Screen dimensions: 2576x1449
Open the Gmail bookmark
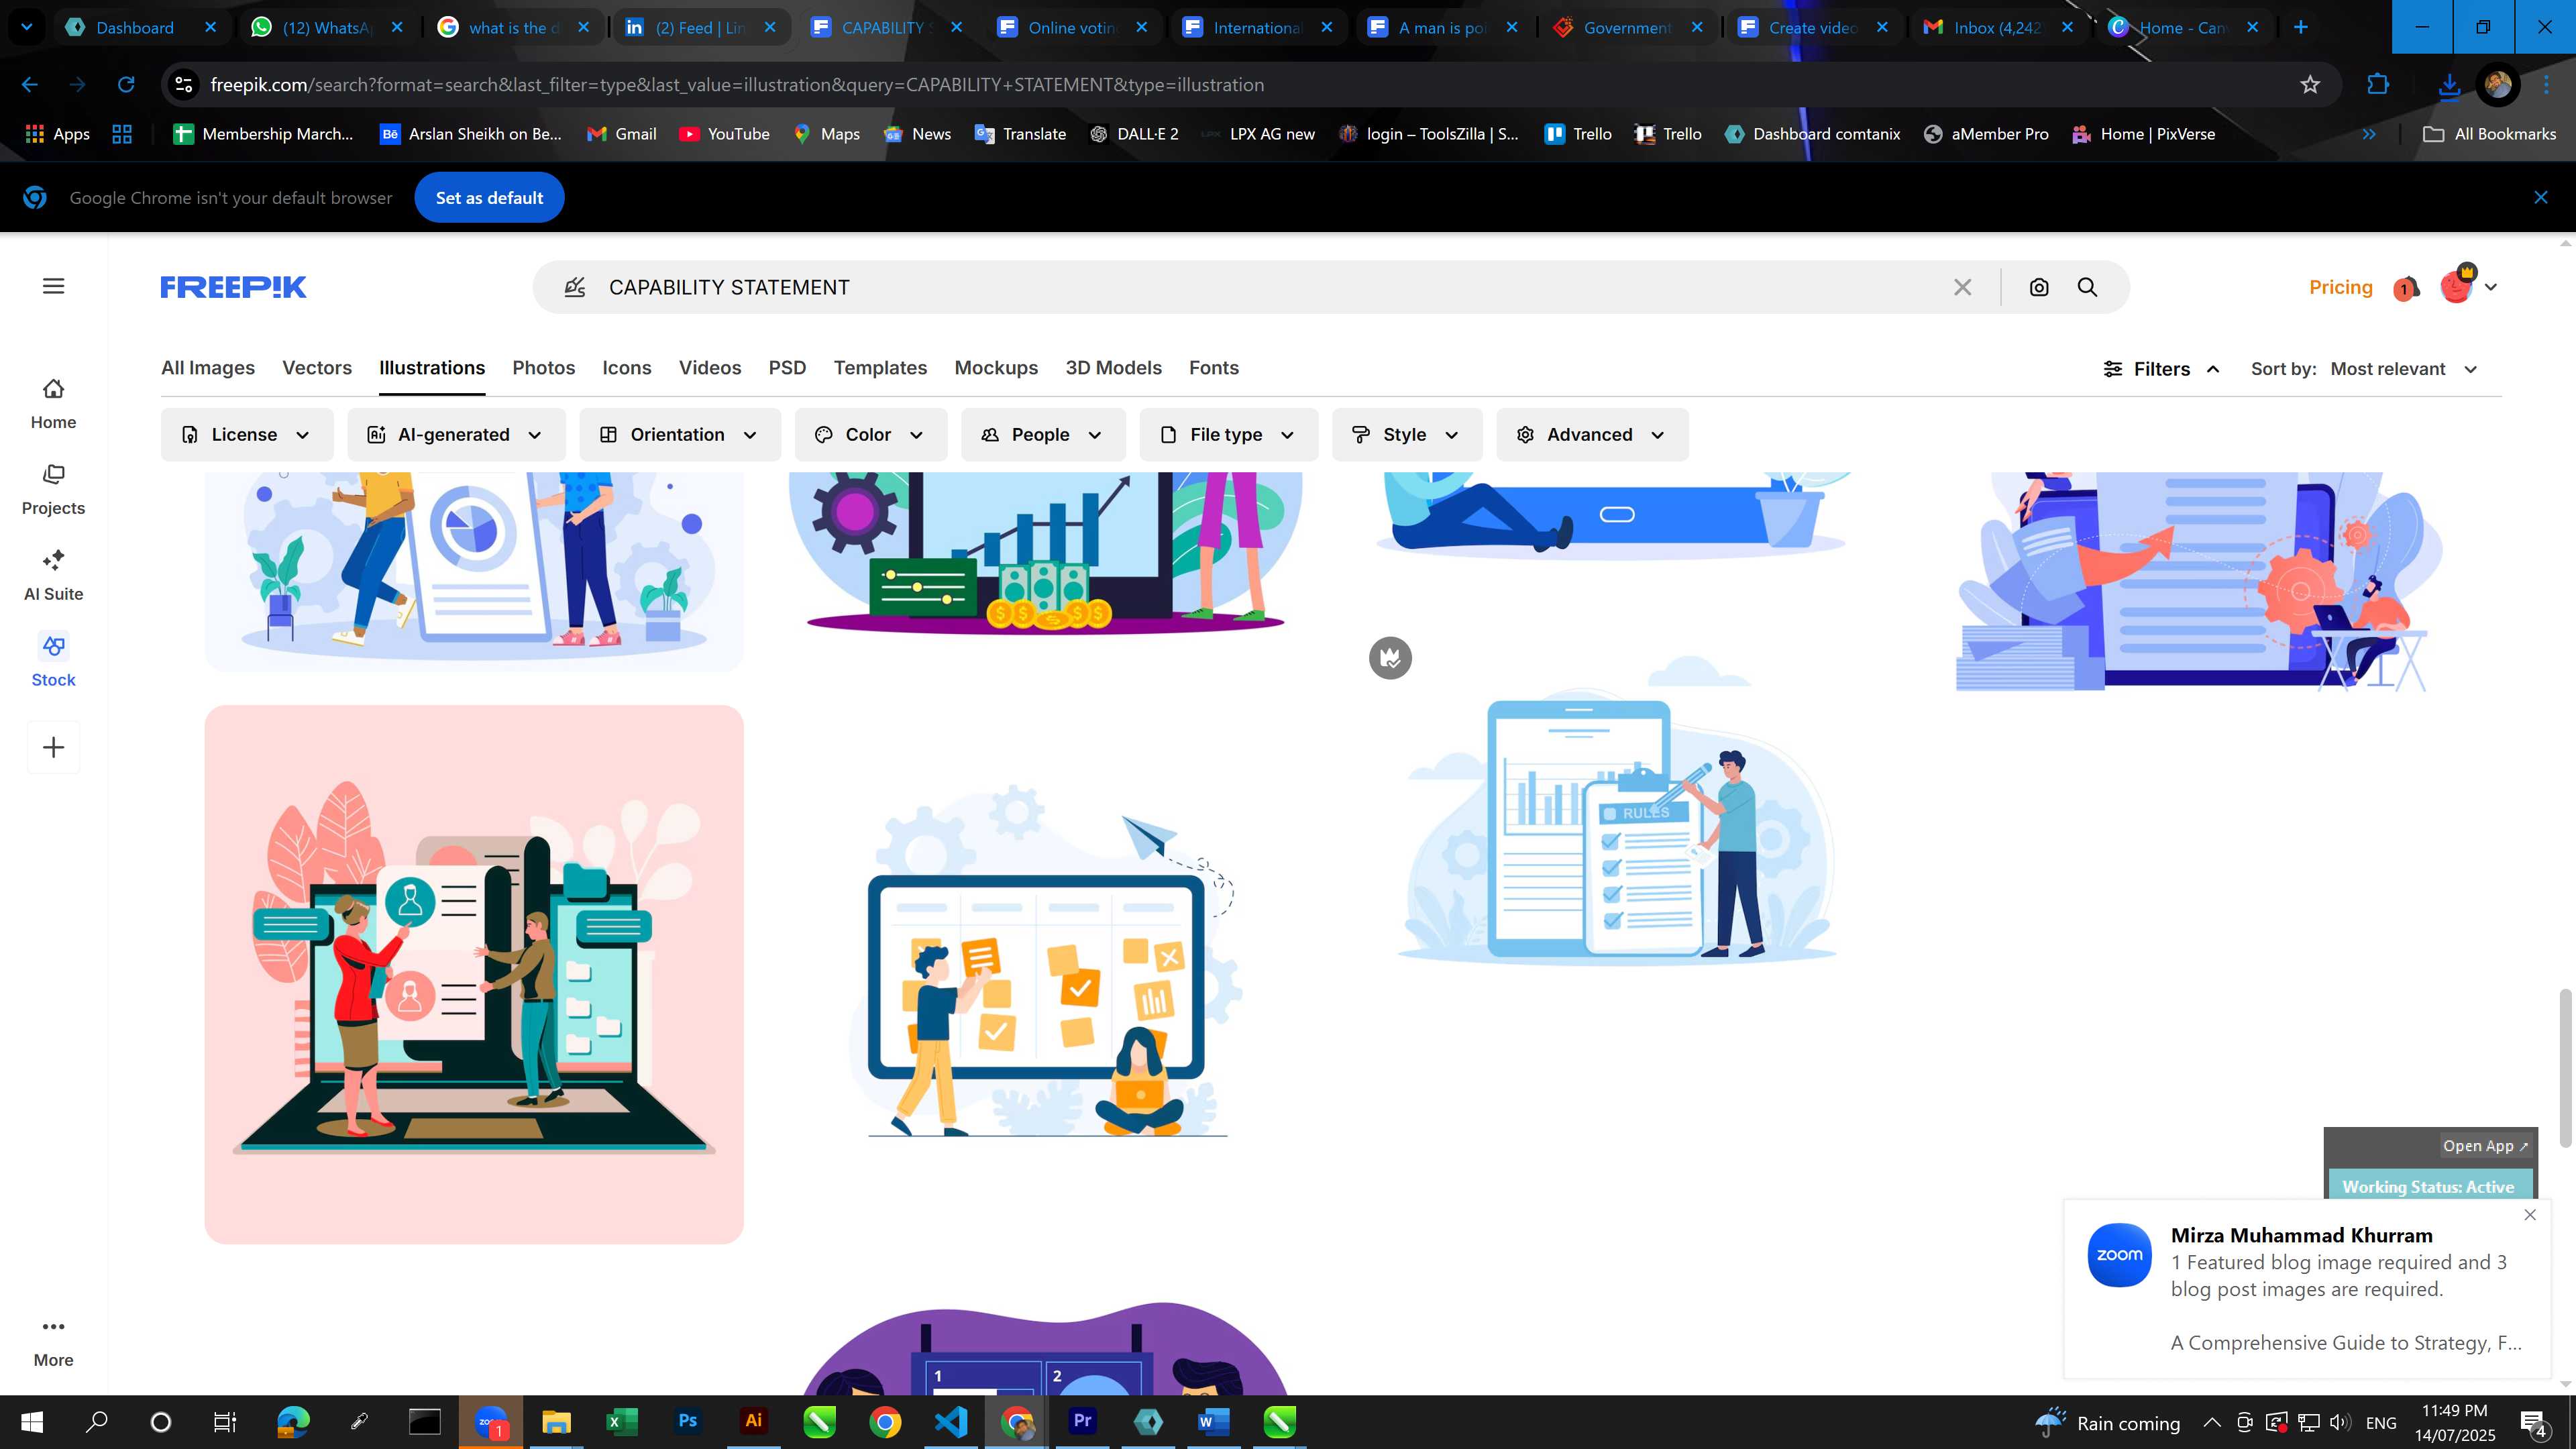pos(621,134)
